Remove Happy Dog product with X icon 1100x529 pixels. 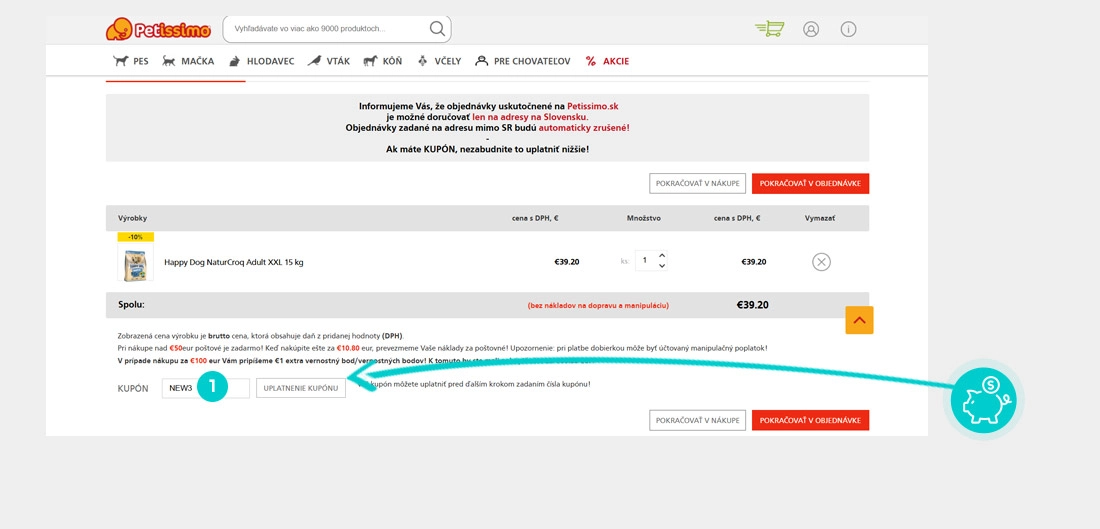(x=821, y=262)
